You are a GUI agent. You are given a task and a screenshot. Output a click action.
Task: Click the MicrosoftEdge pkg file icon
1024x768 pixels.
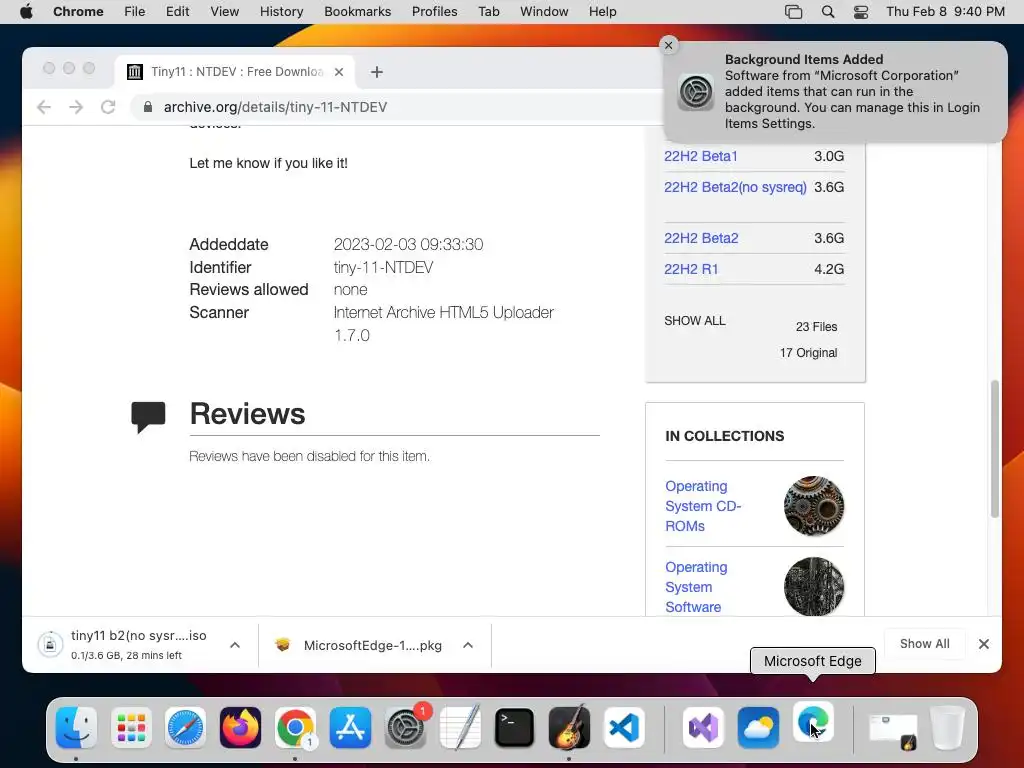pos(282,645)
